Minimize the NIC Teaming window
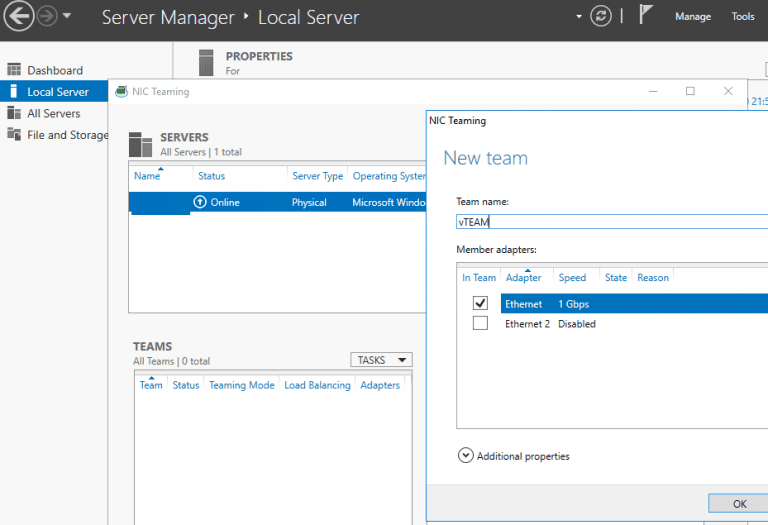The image size is (768, 525). click(x=653, y=92)
